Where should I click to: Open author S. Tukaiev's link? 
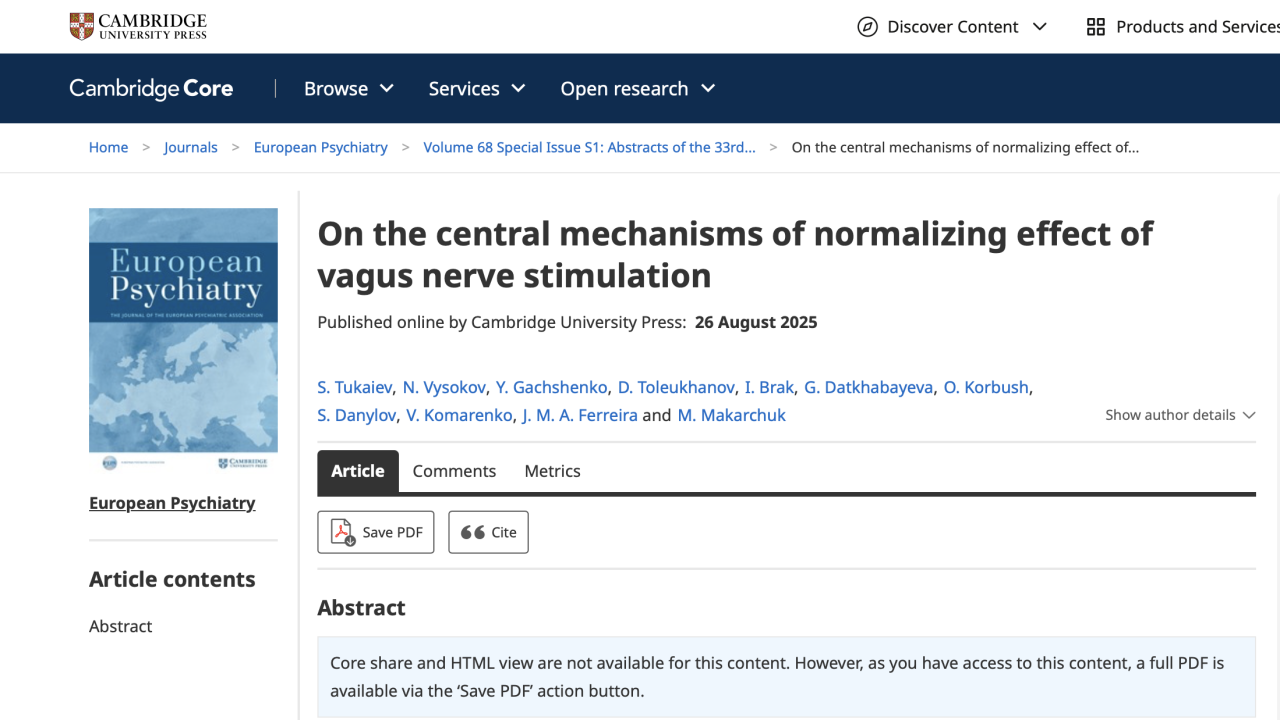tap(355, 387)
